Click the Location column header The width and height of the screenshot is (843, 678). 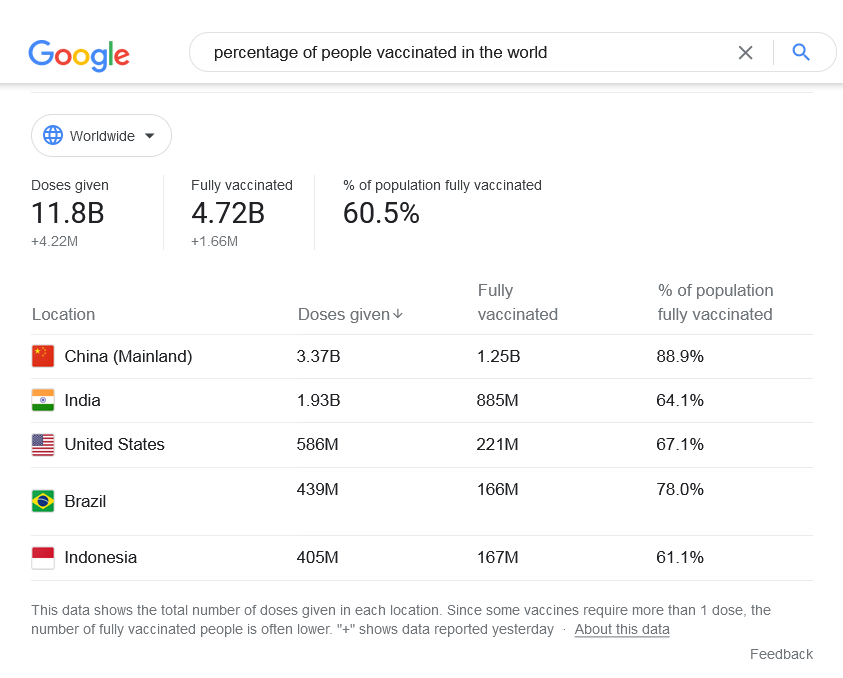[63, 315]
